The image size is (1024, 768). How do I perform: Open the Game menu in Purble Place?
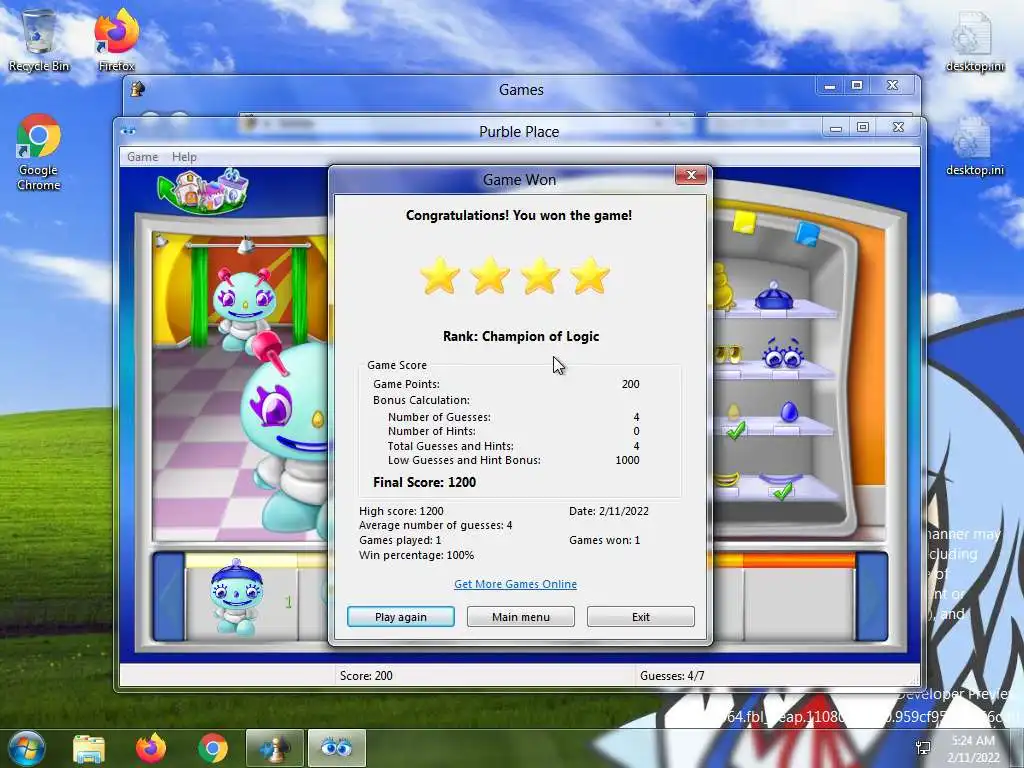[142, 157]
